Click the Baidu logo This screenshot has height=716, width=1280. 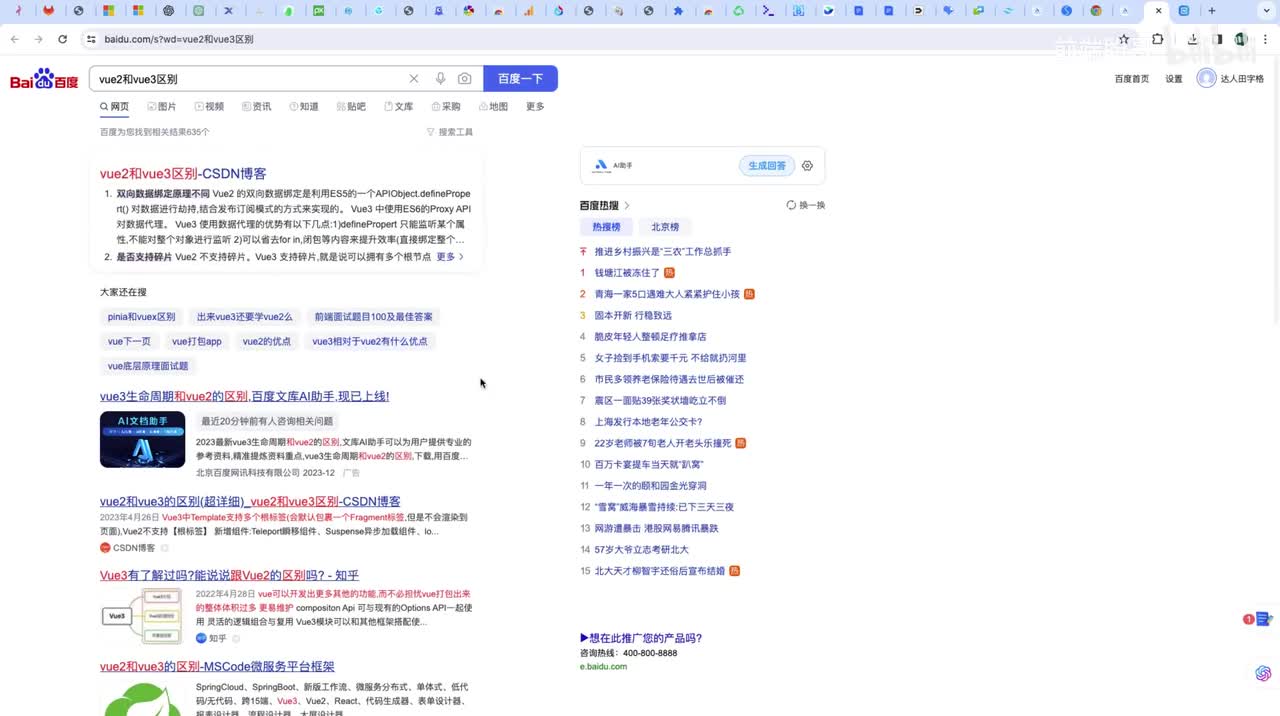click(x=44, y=80)
